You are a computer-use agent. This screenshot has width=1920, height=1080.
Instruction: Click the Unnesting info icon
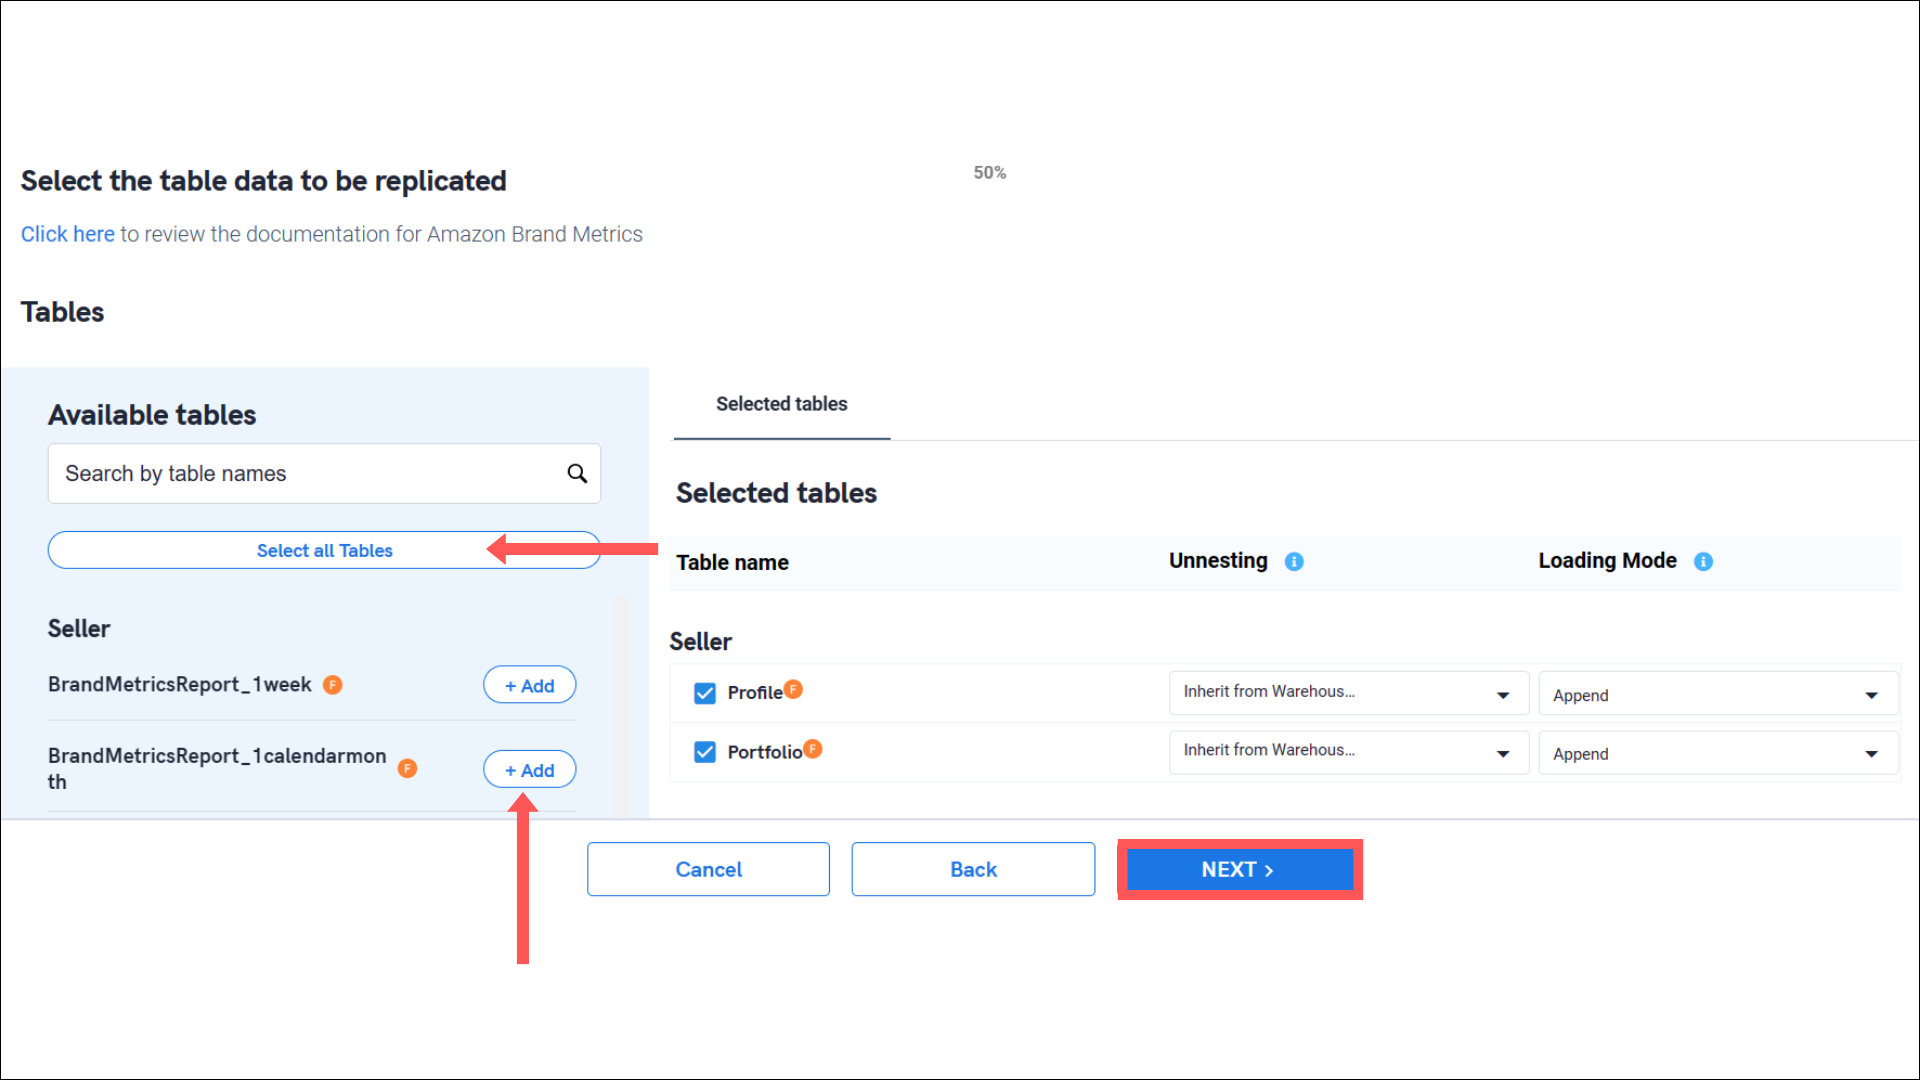(x=1294, y=562)
